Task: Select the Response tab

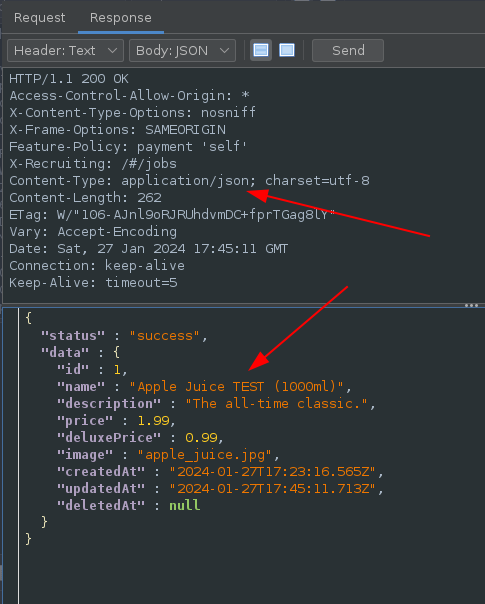Action: point(121,18)
